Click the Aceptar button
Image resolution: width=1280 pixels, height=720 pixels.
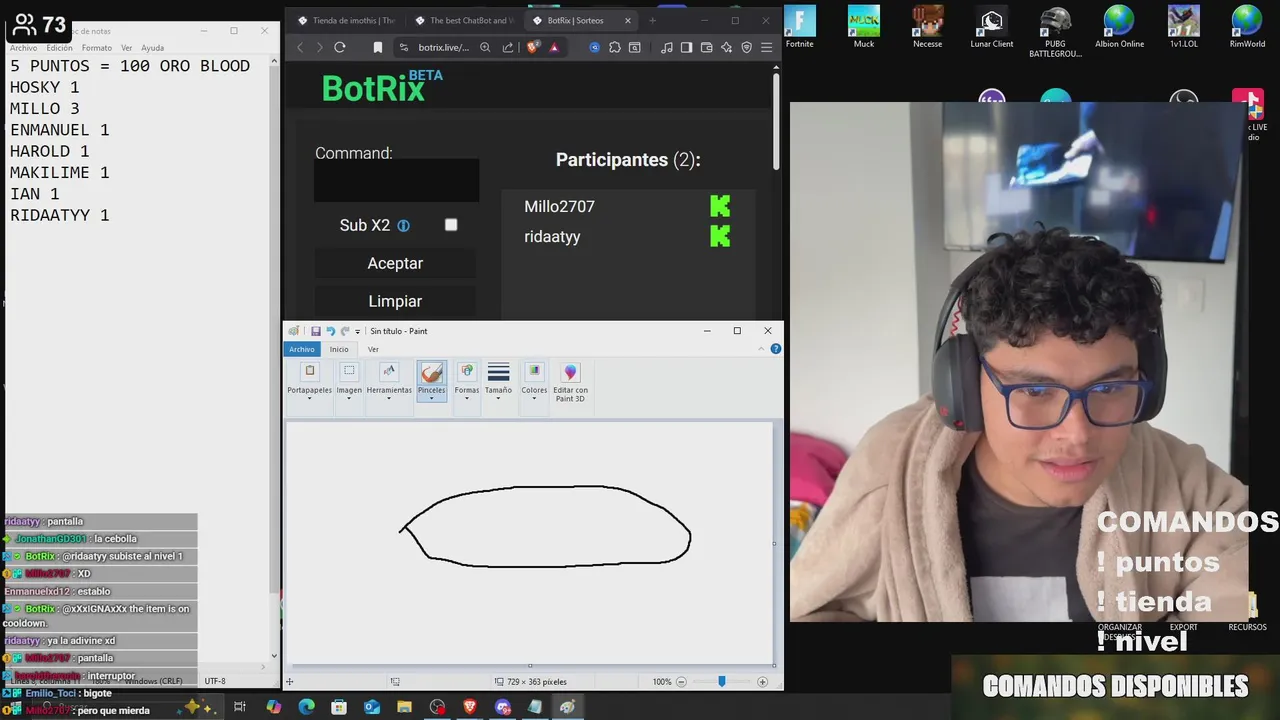point(395,263)
